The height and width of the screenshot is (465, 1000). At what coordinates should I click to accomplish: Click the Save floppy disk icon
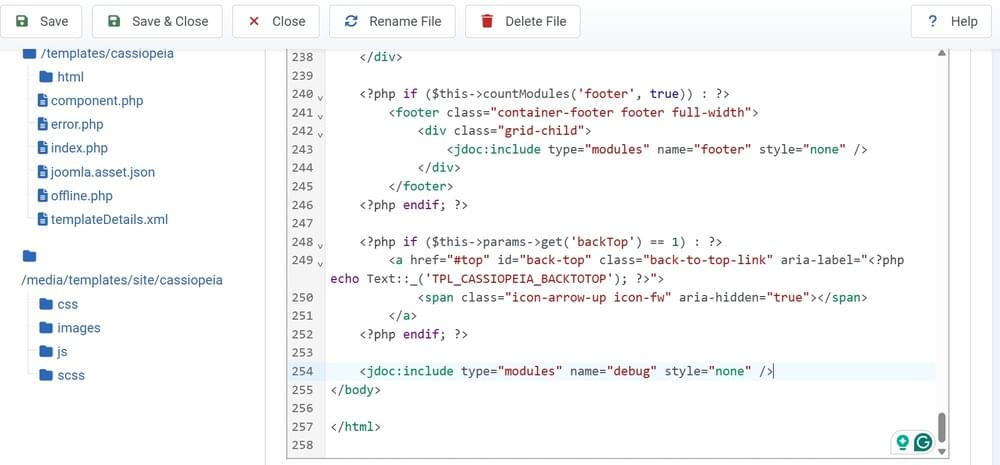click(x=22, y=22)
